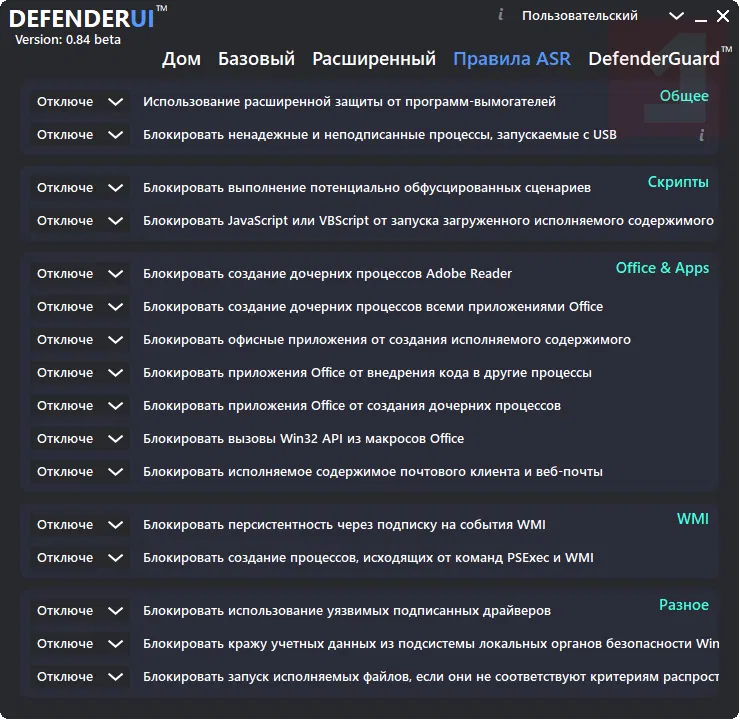The width and height of the screenshot is (740, 720).
Task: Open dropdown for email client executable content rule
Action: click(x=80, y=472)
